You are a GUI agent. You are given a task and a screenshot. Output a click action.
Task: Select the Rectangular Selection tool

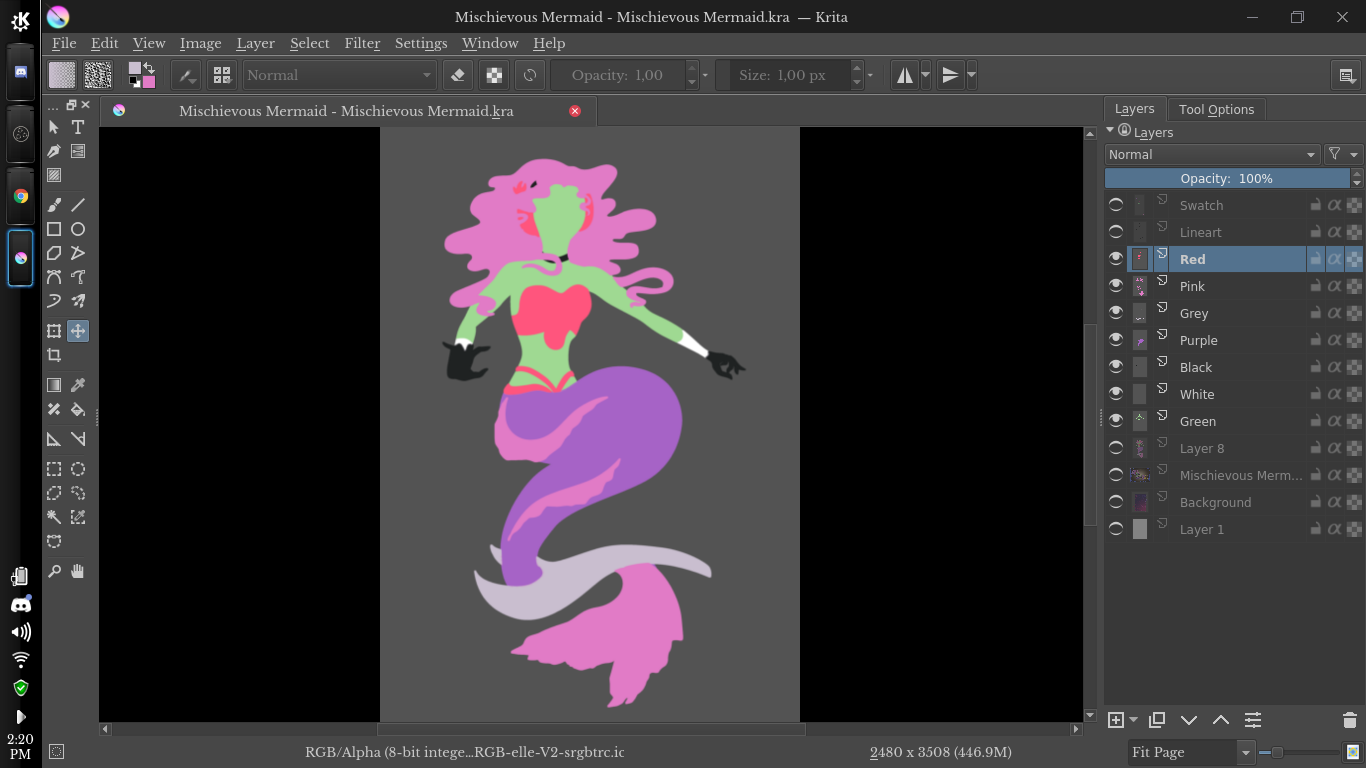tap(54, 469)
